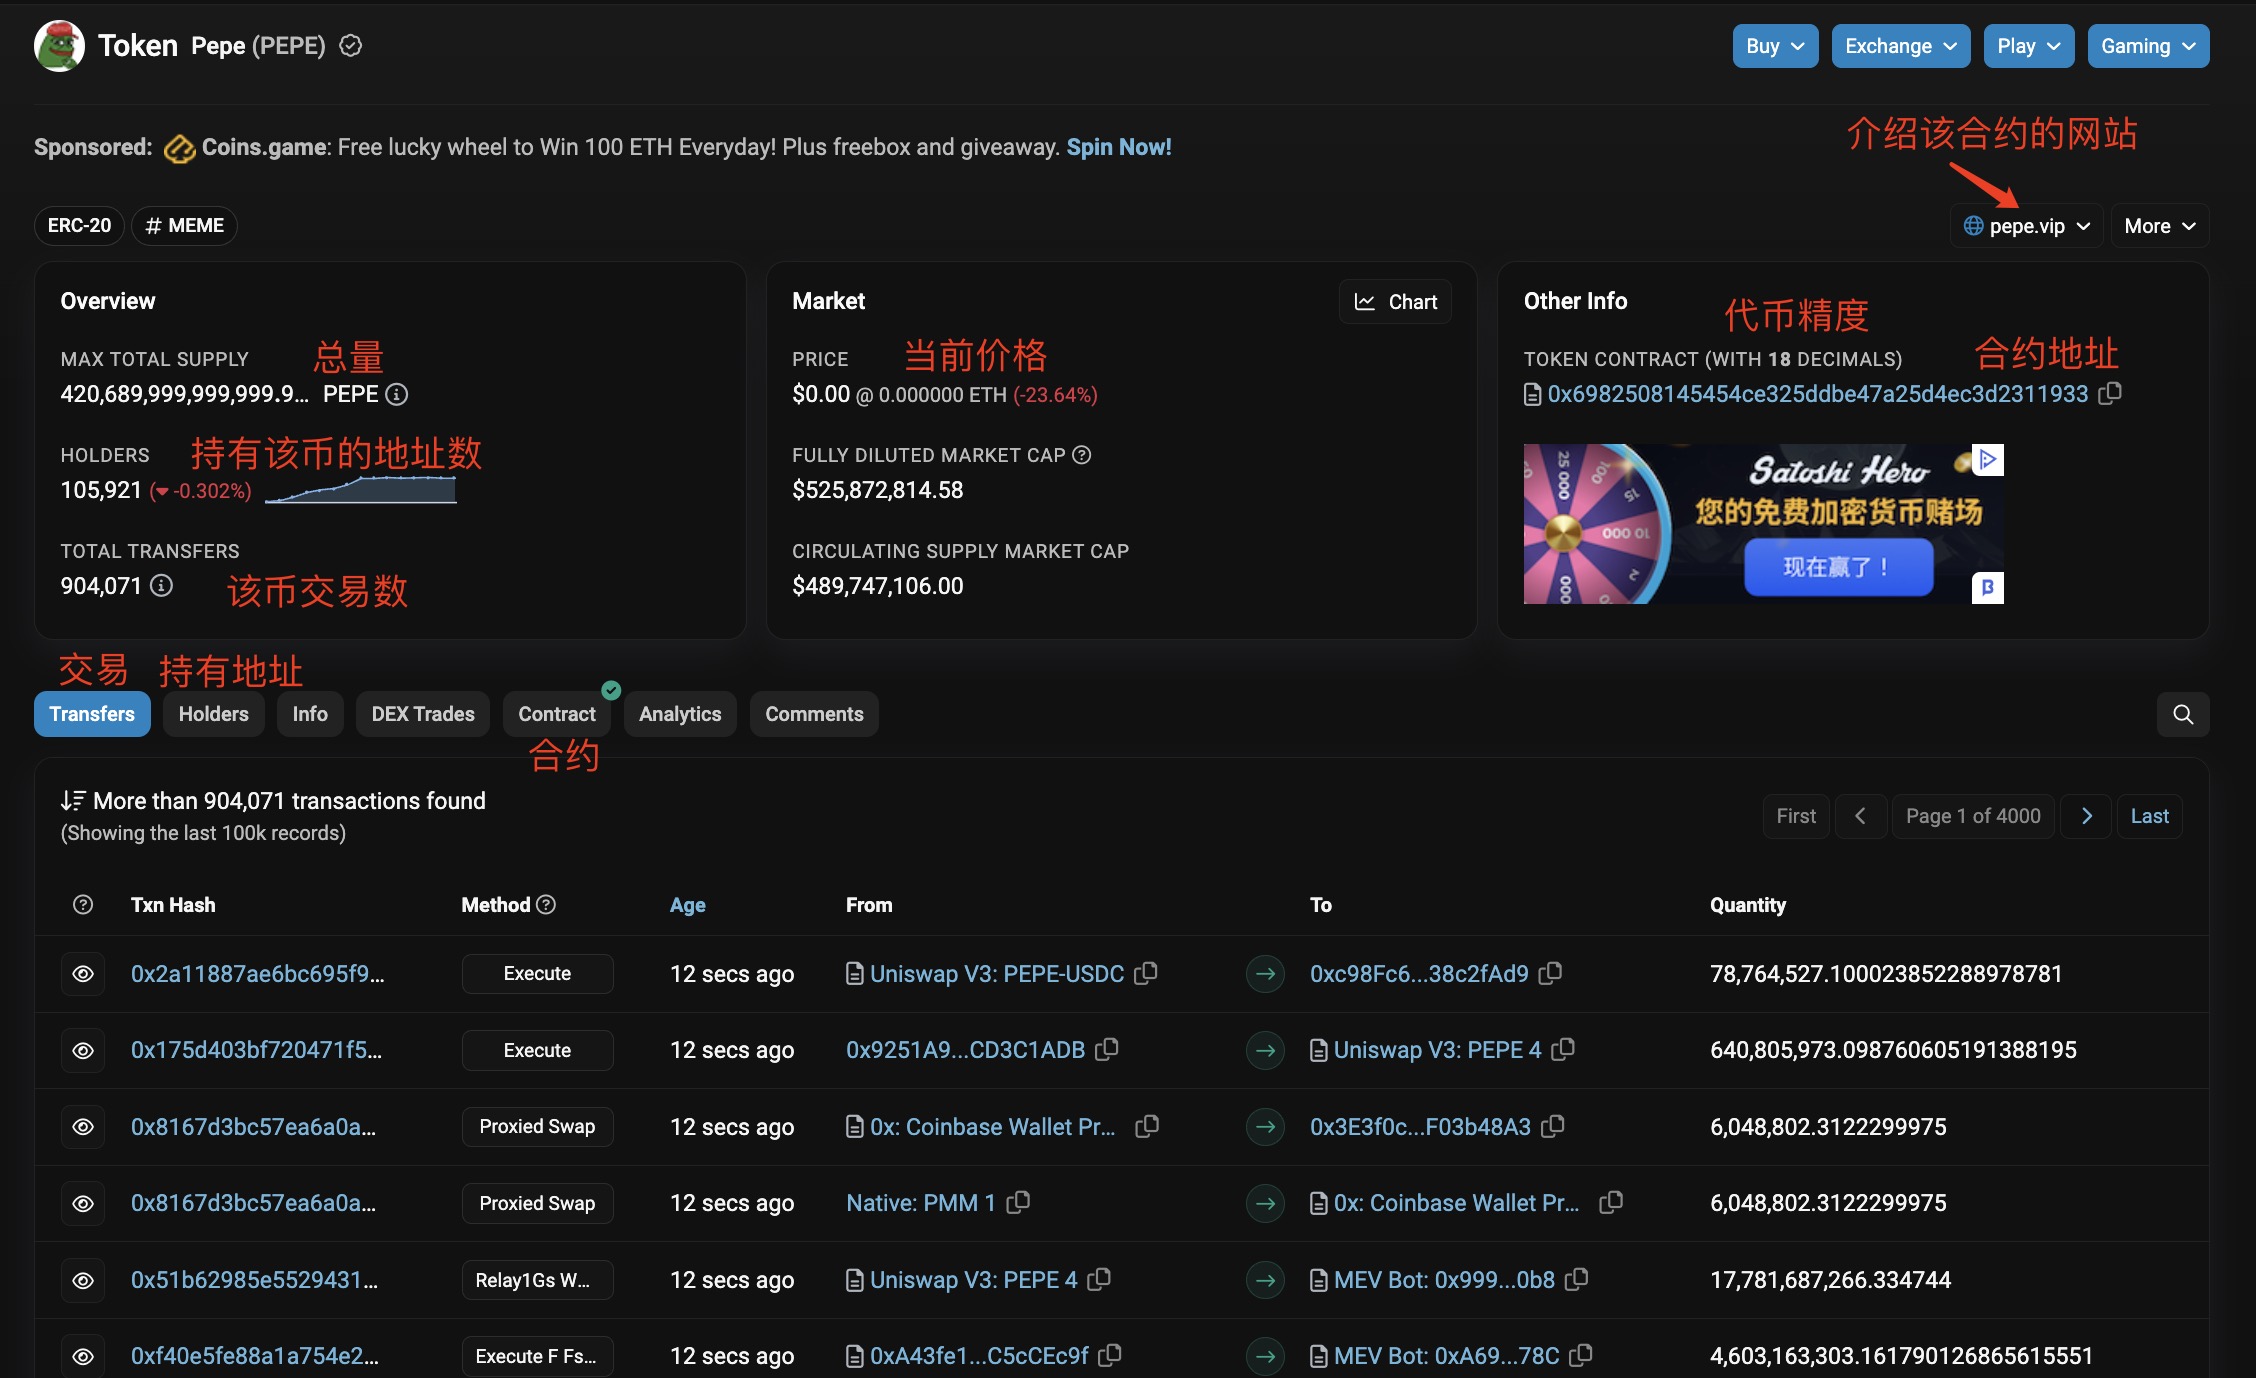Click the sort icon beside transactions found

[x=72, y=800]
